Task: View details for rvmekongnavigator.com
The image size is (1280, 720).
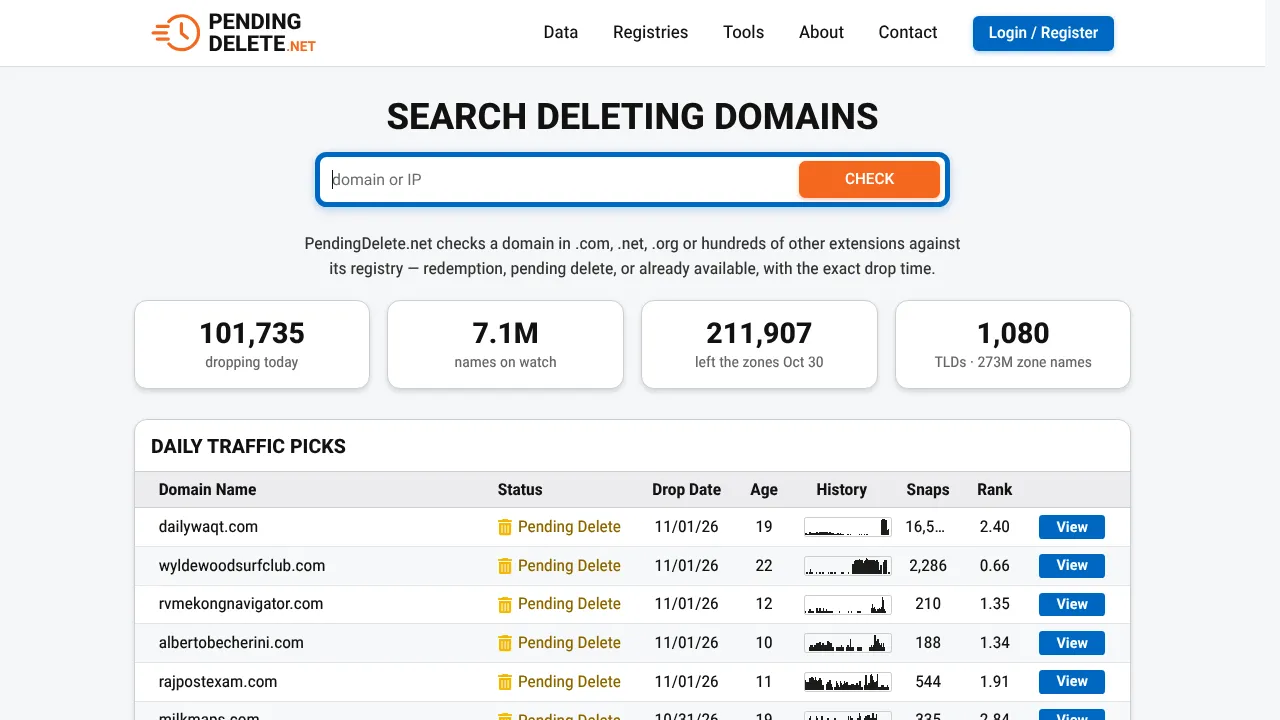Action: [1072, 604]
